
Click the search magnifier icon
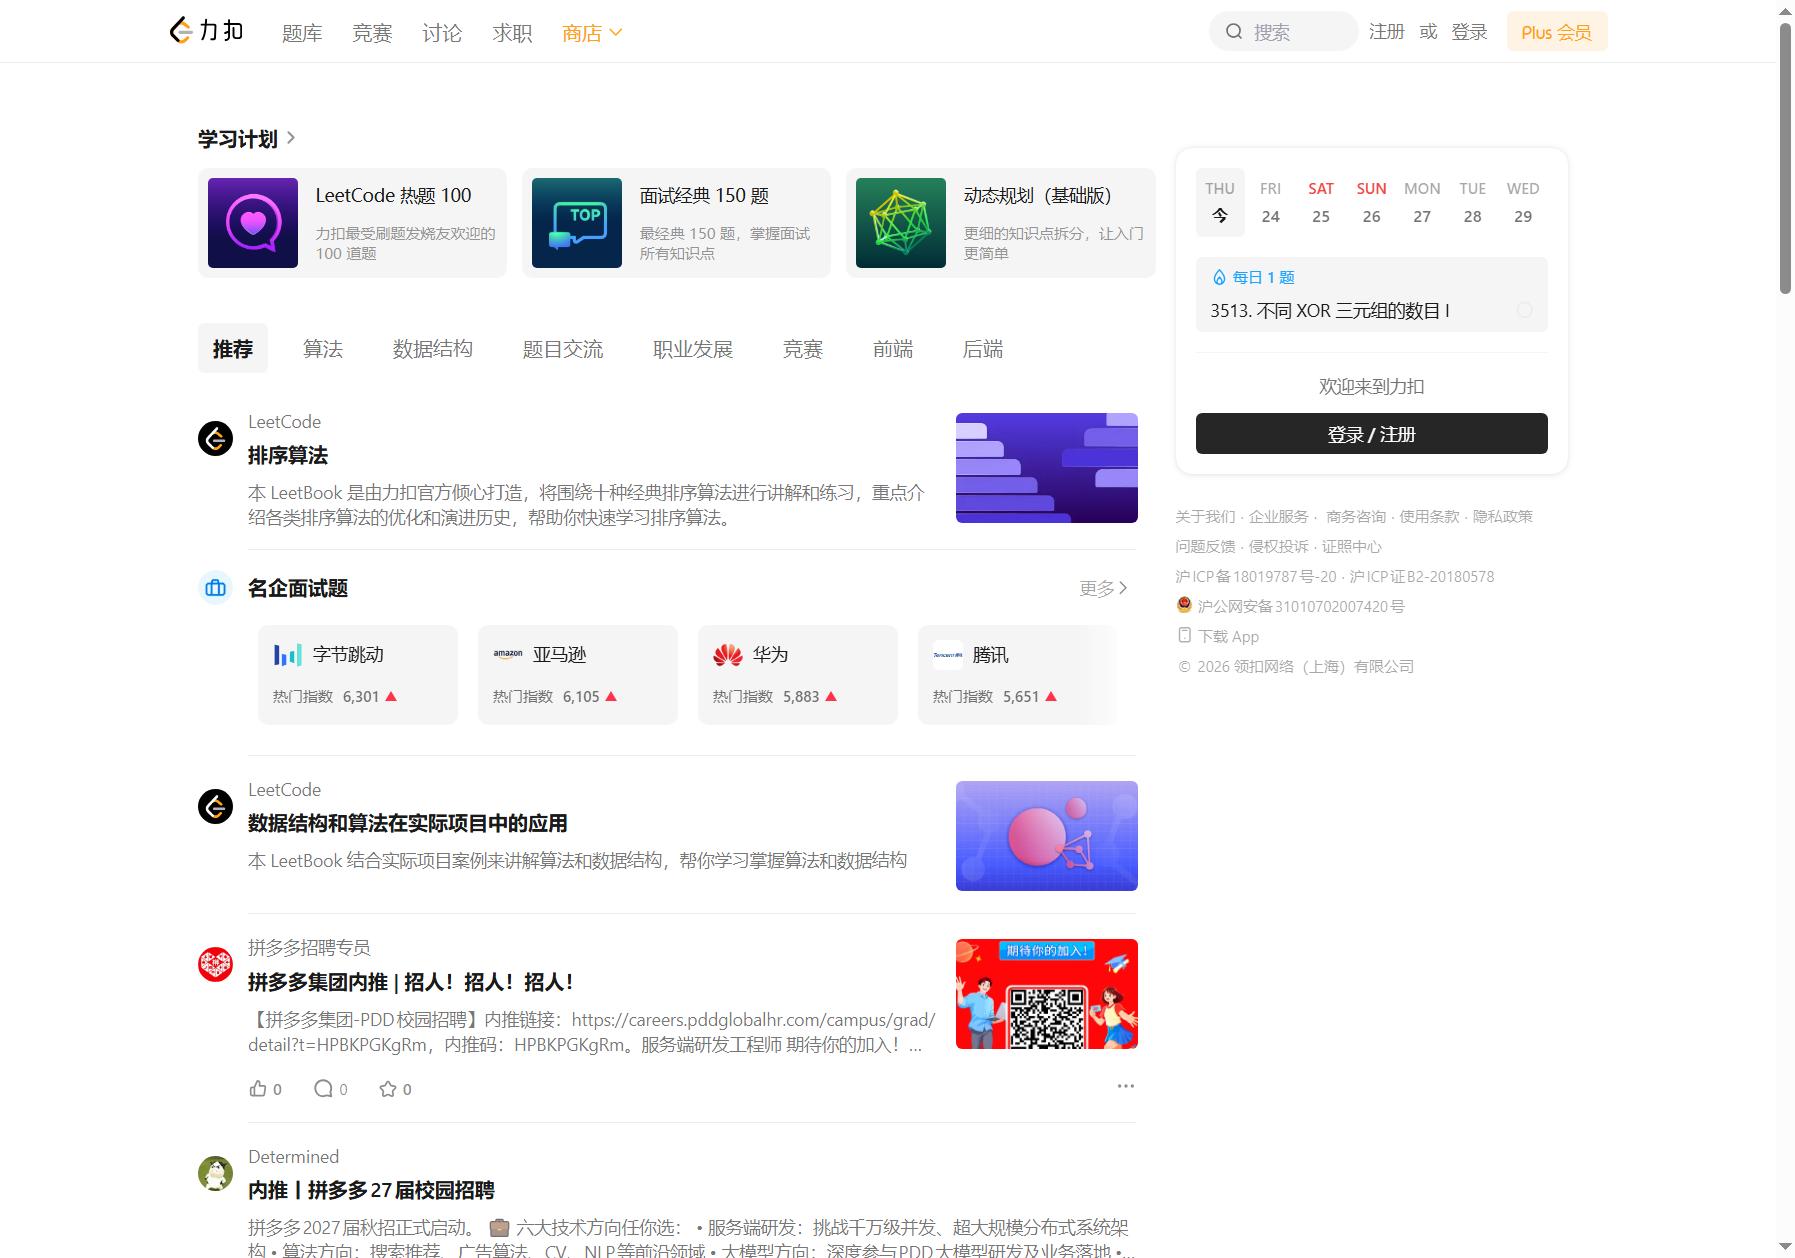[x=1234, y=32]
